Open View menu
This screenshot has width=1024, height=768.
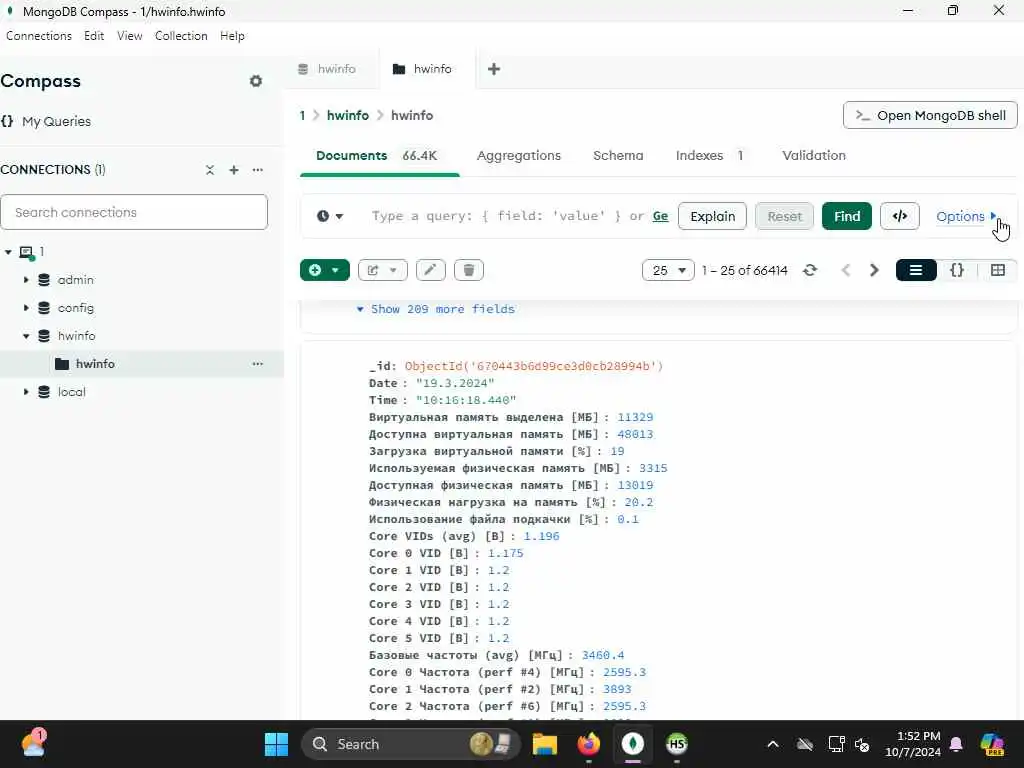[x=129, y=36]
